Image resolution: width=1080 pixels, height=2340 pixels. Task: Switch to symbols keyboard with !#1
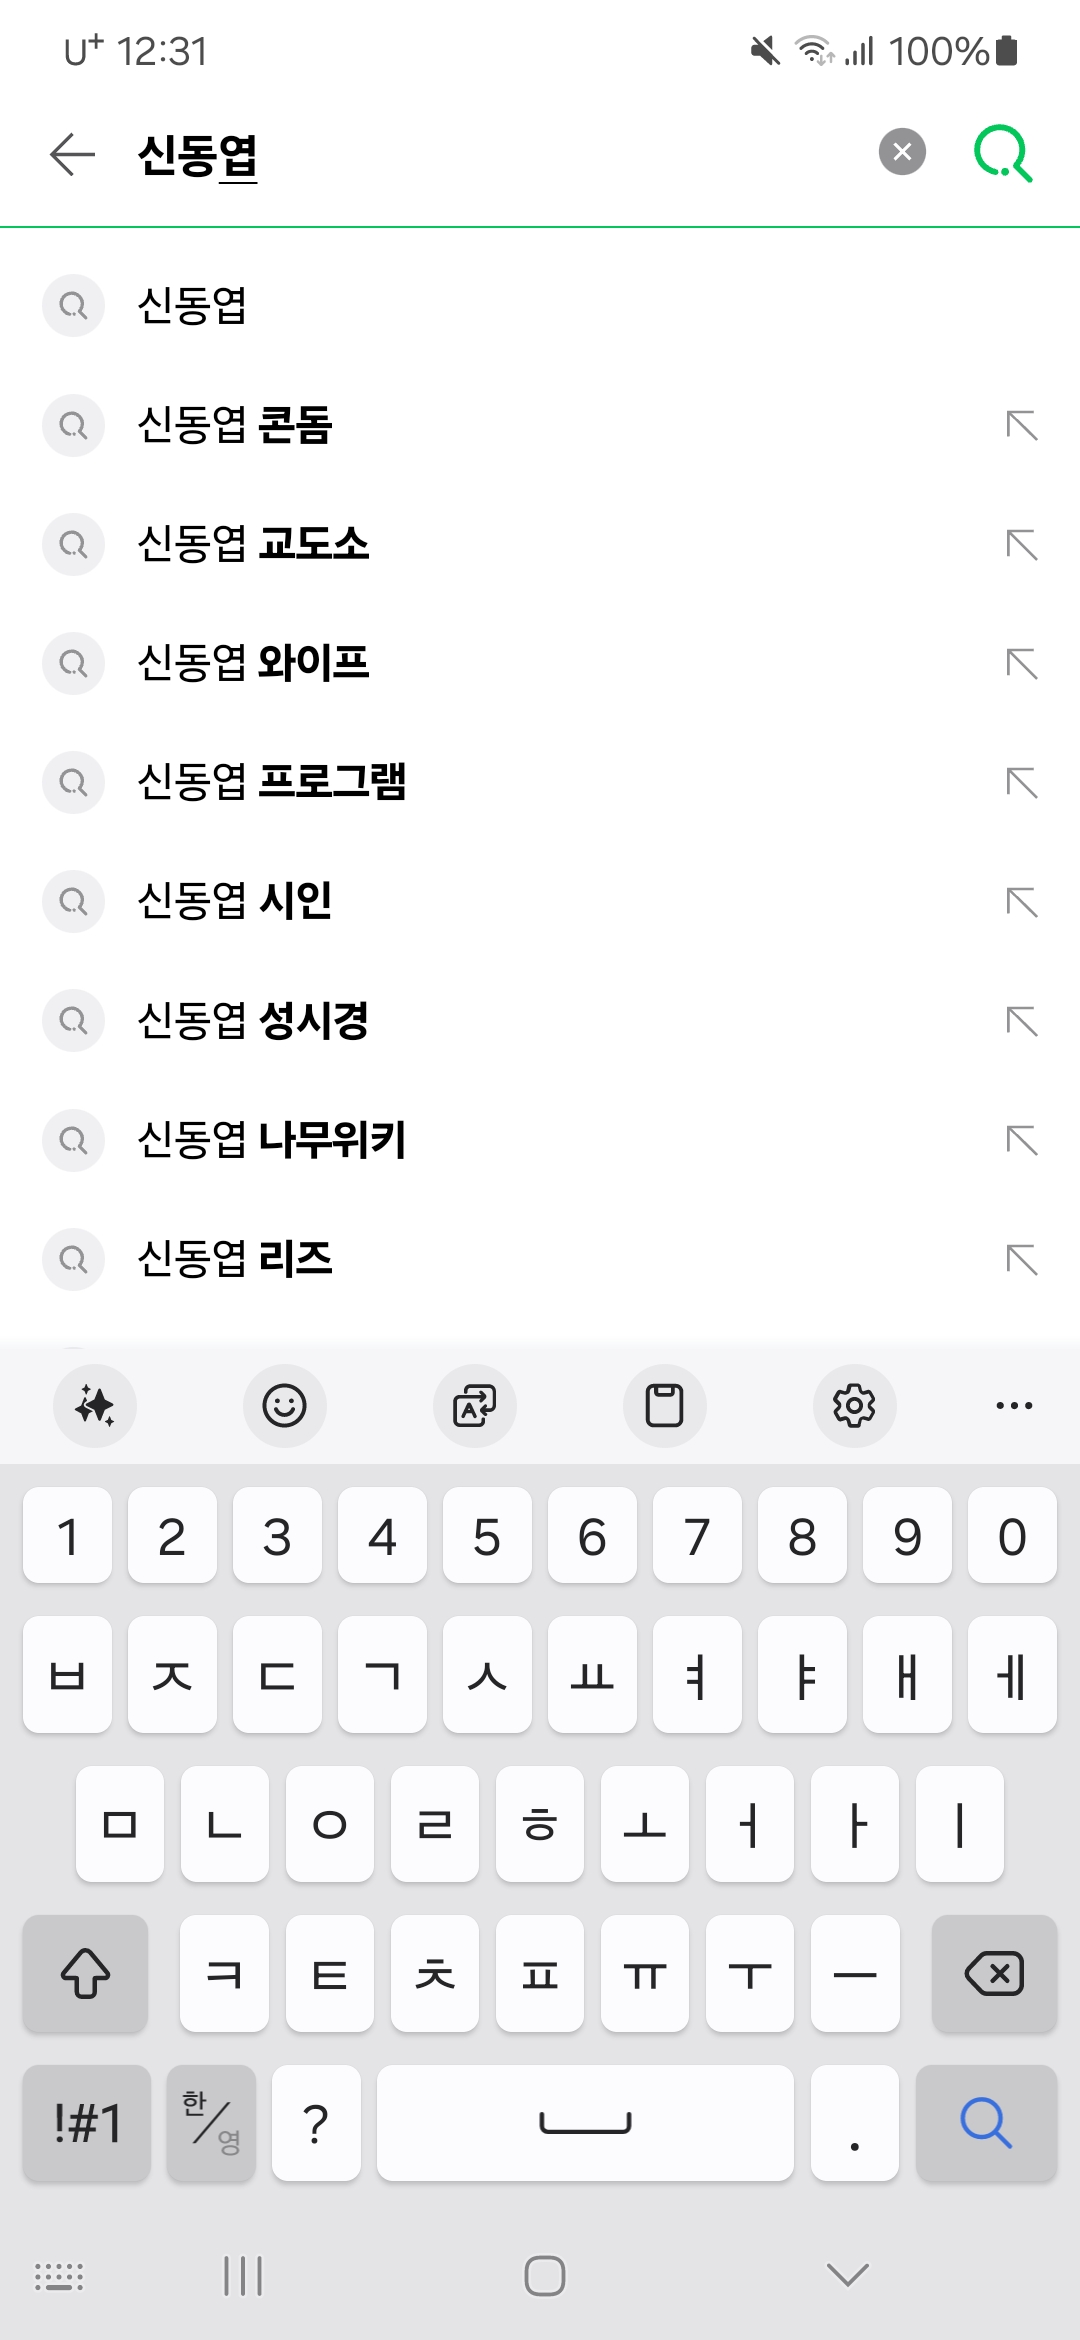pyautogui.click(x=87, y=2122)
